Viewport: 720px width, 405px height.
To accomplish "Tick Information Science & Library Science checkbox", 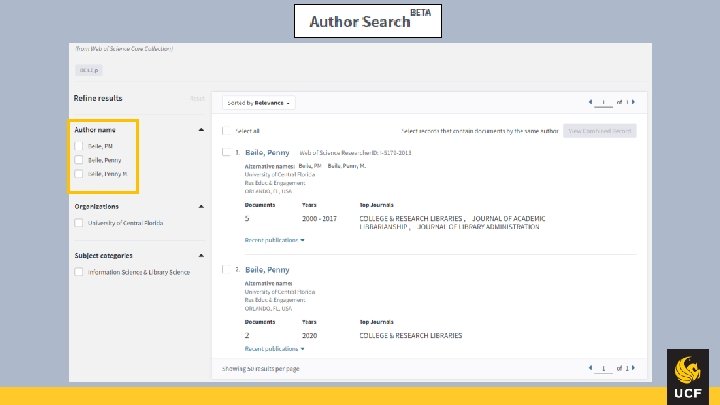I will point(79,272).
